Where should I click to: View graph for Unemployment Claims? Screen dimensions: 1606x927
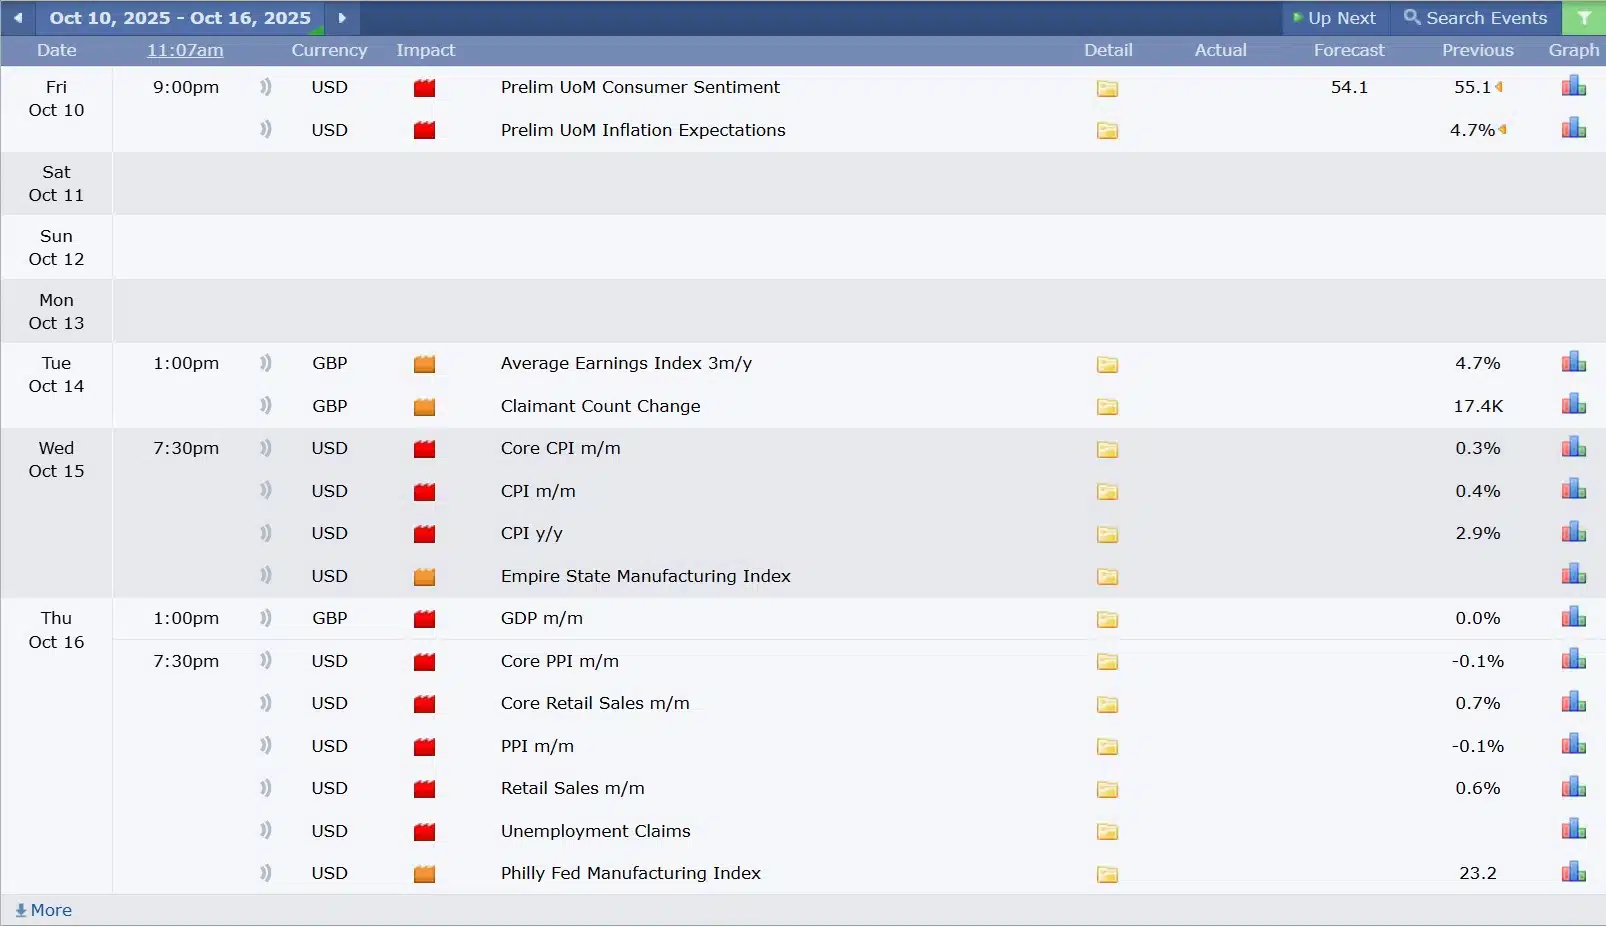tap(1573, 830)
